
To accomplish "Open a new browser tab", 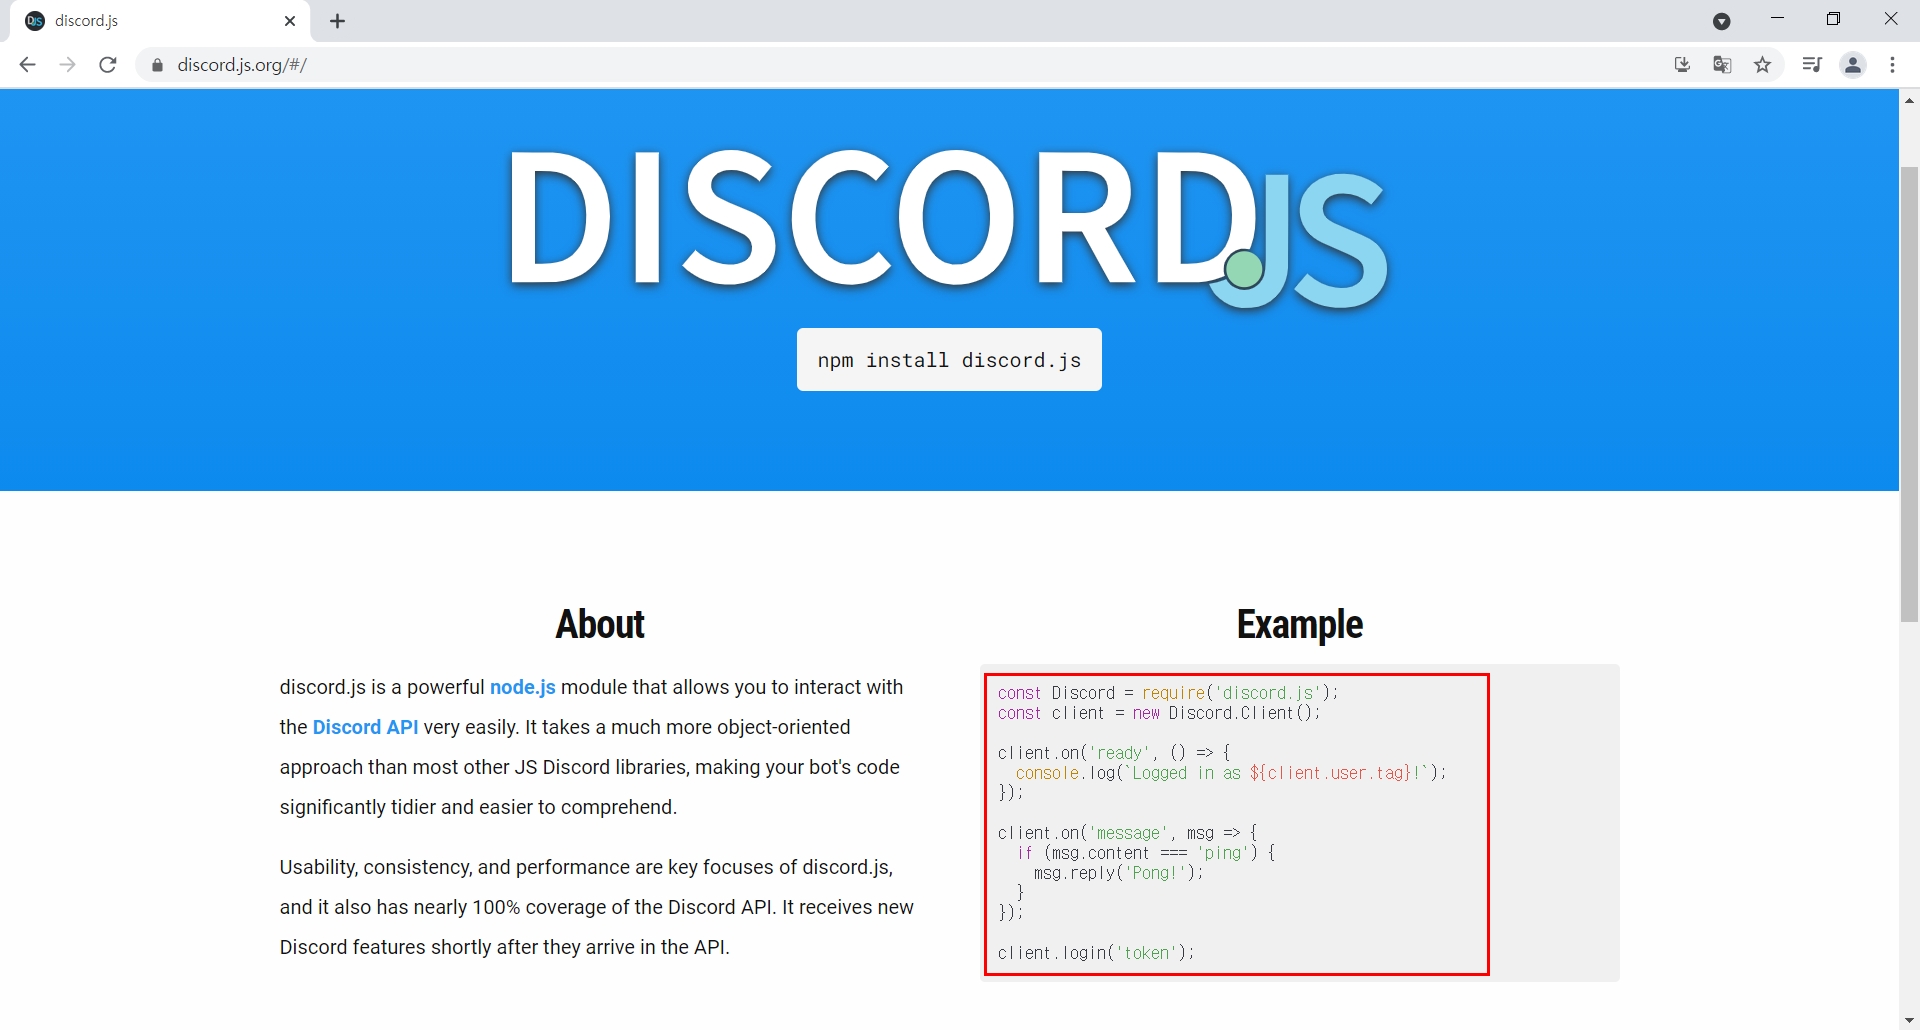I will (x=338, y=21).
